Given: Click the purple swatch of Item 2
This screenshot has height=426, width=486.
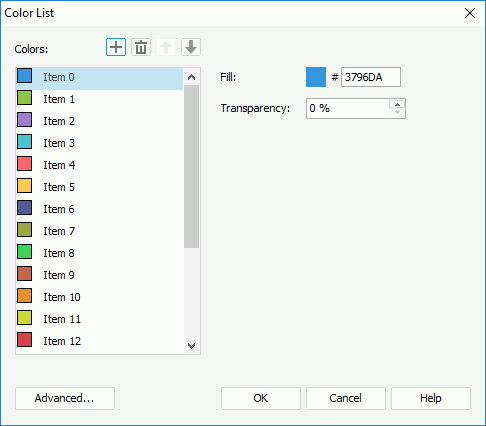Looking at the screenshot, I should click(x=25, y=120).
